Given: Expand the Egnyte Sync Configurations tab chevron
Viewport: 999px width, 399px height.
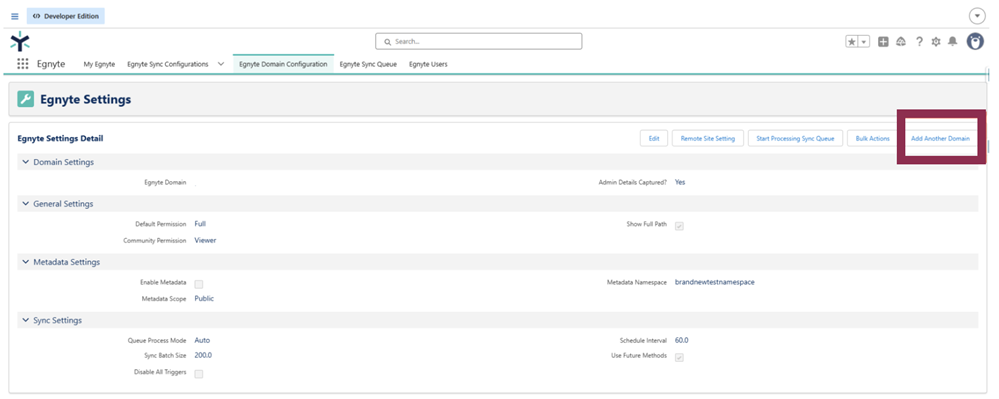Looking at the screenshot, I should pos(221,64).
